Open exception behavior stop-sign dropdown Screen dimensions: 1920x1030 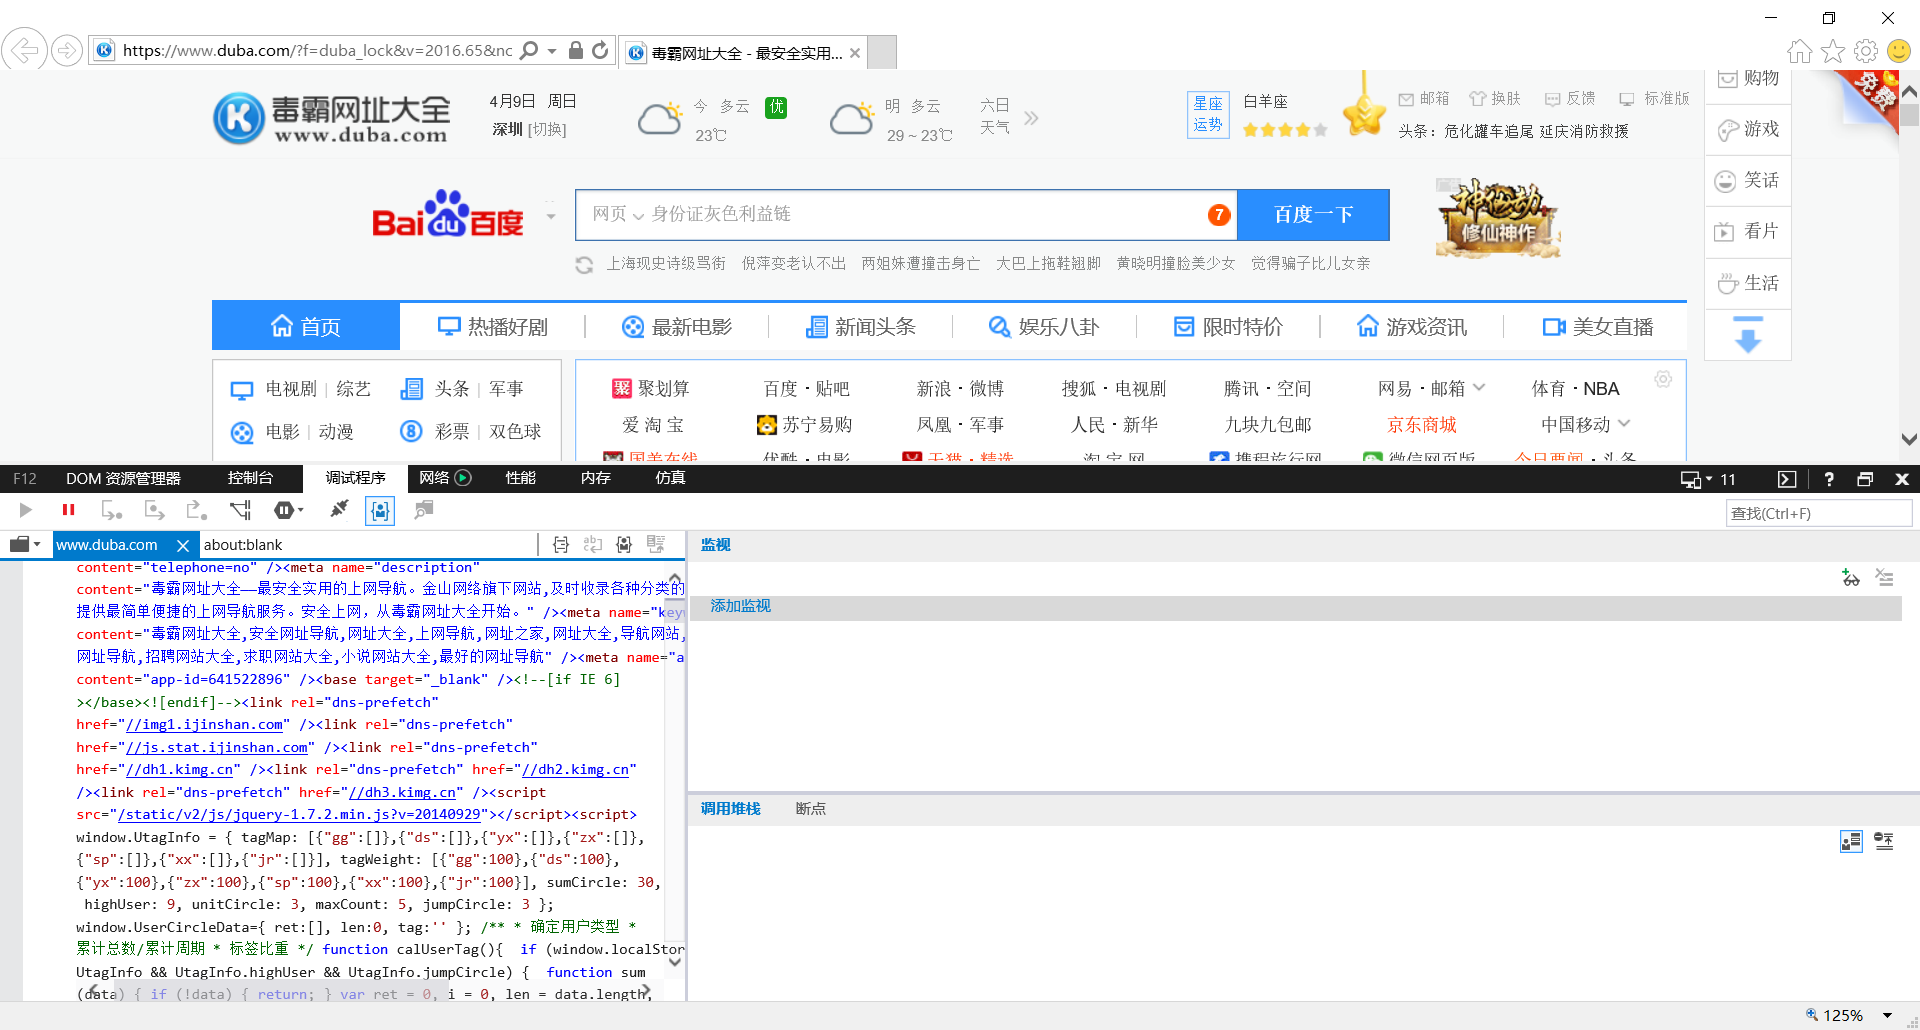(289, 510)
